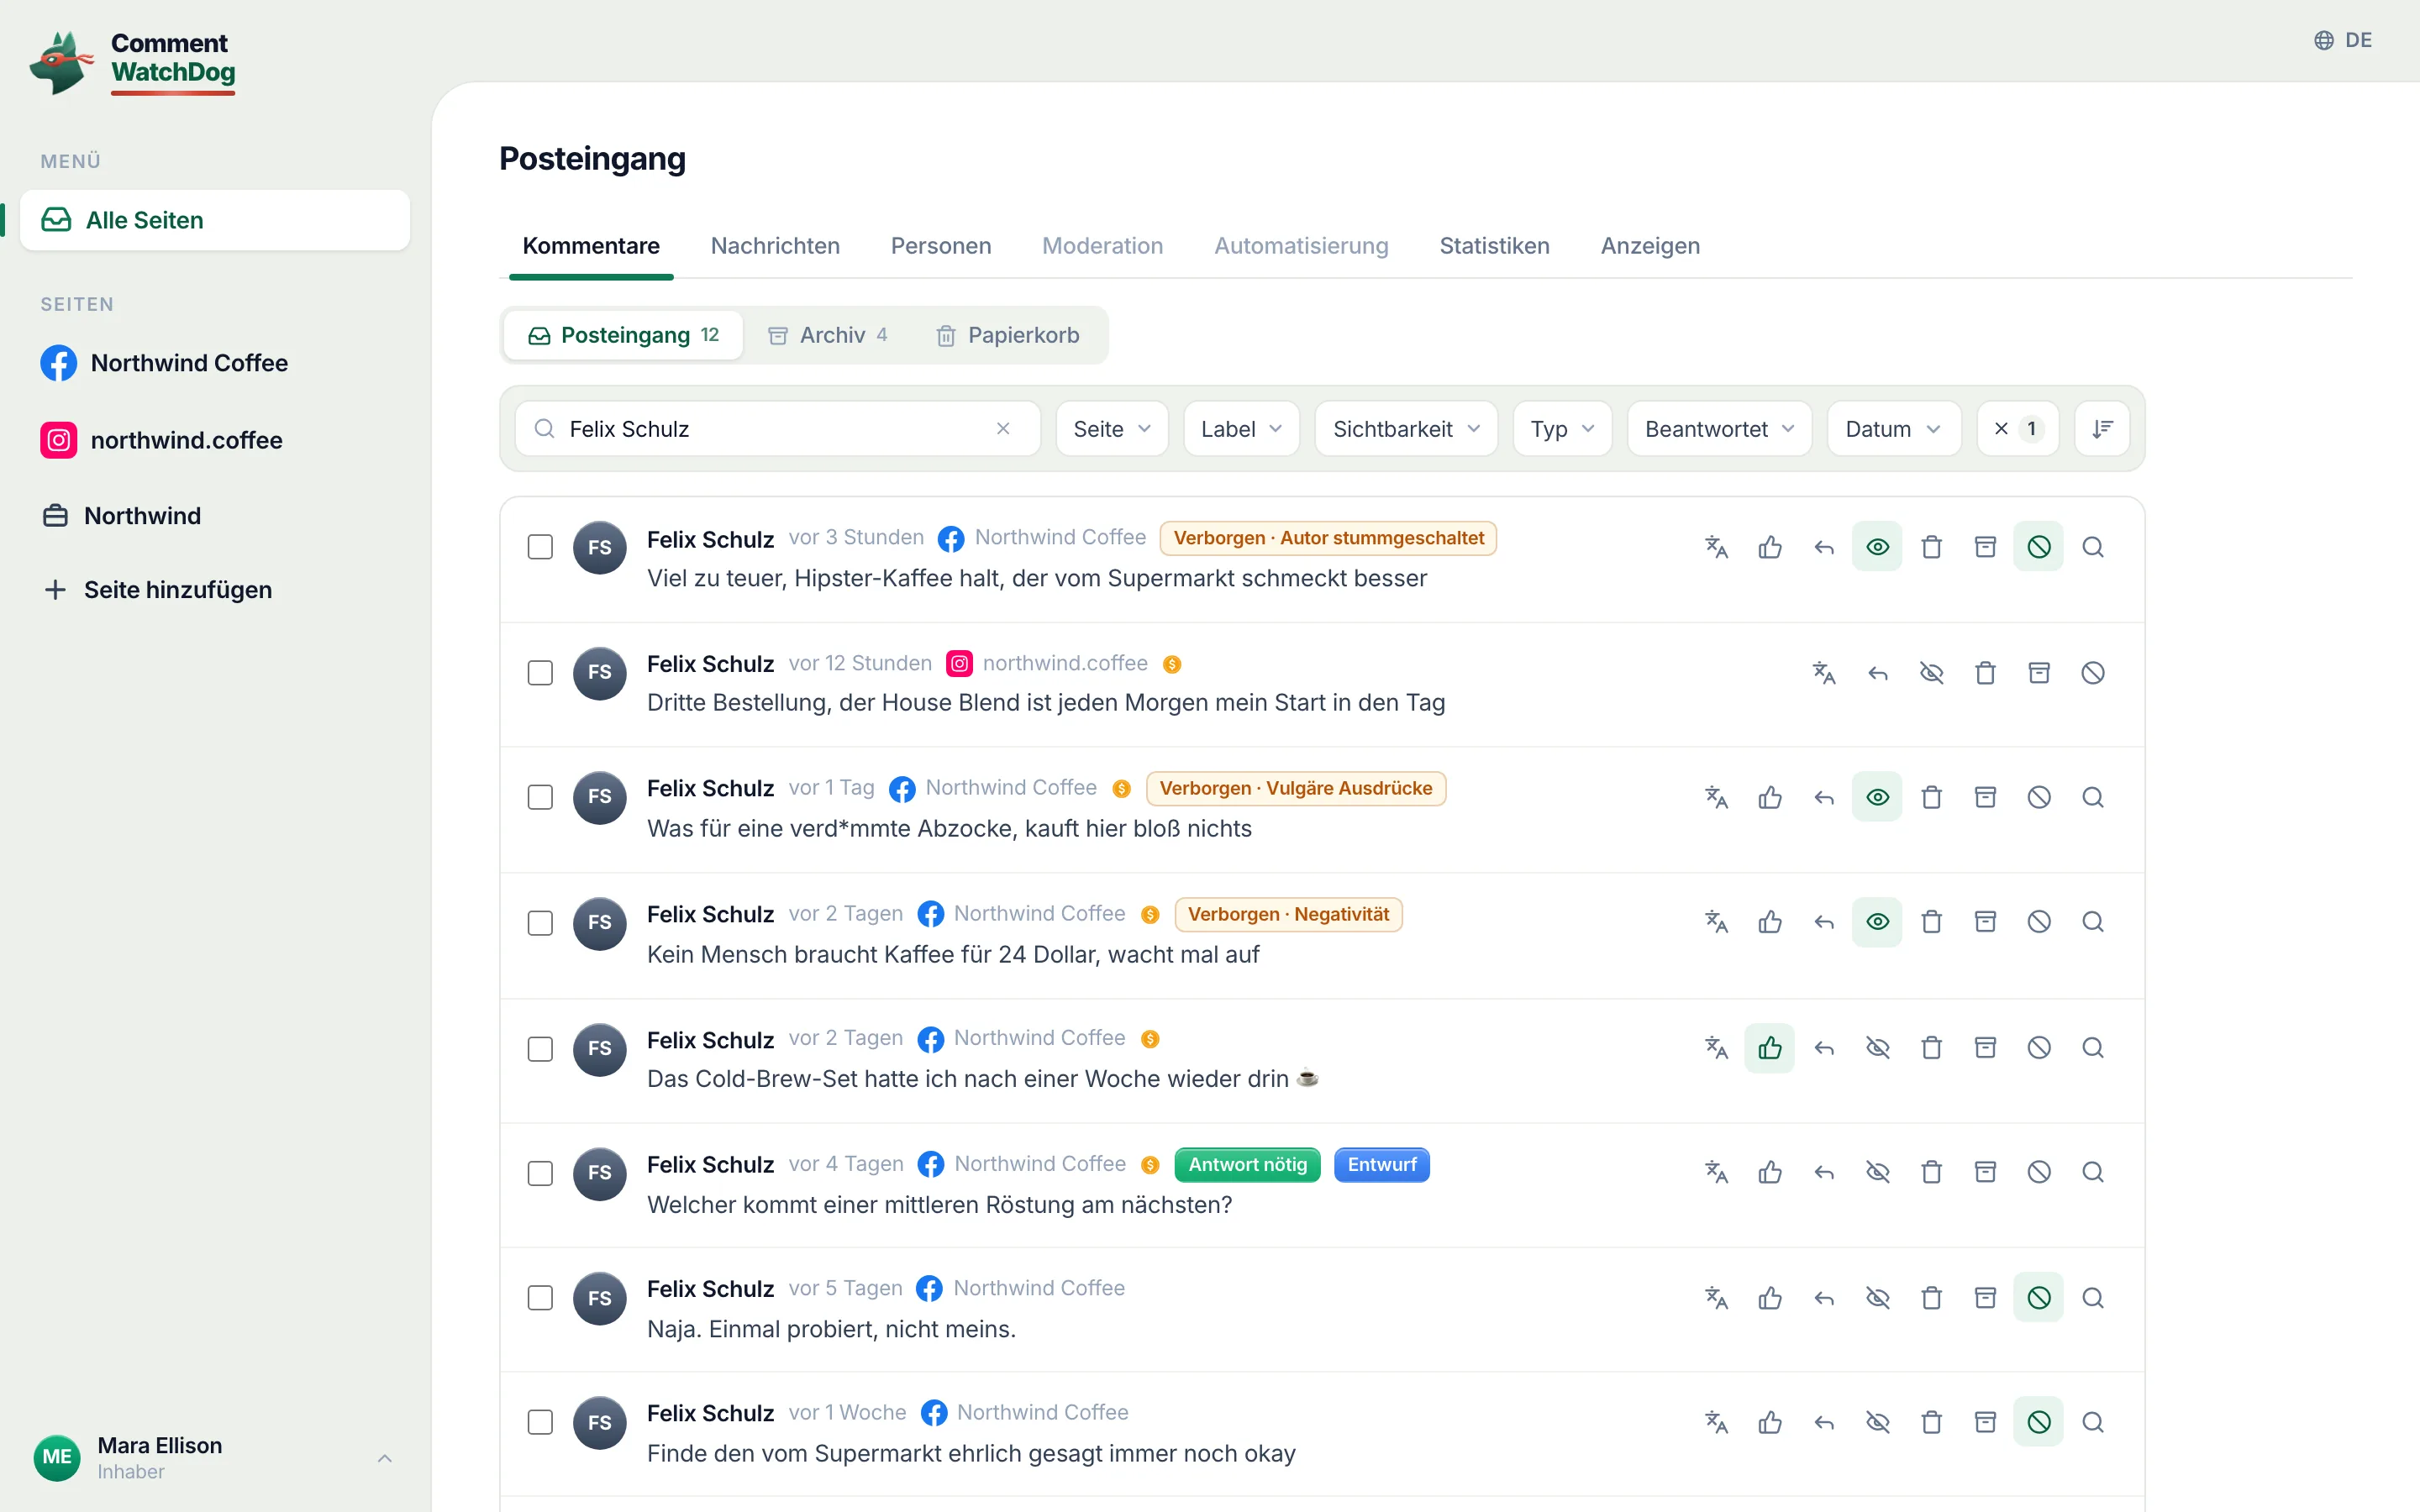Viewport: 2420px width, 1512px height.
Task: Open the Seite filter dropdown
Action: (x=1112, y=429)
